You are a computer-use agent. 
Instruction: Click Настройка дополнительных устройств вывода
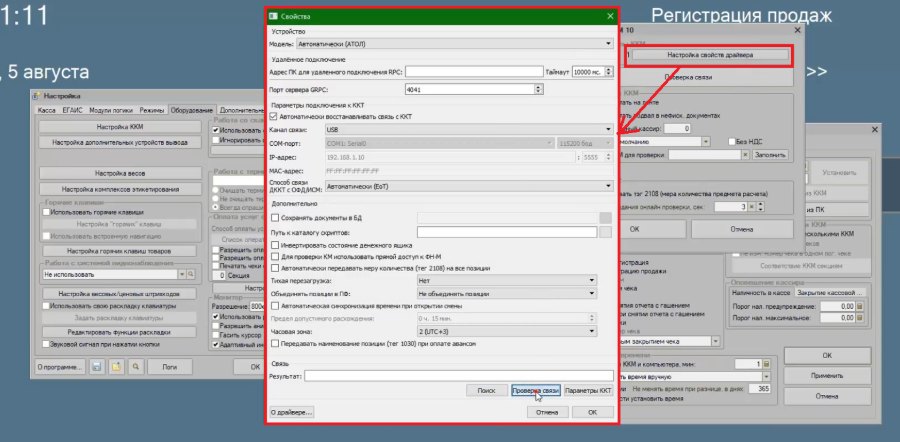pos(120,142)
